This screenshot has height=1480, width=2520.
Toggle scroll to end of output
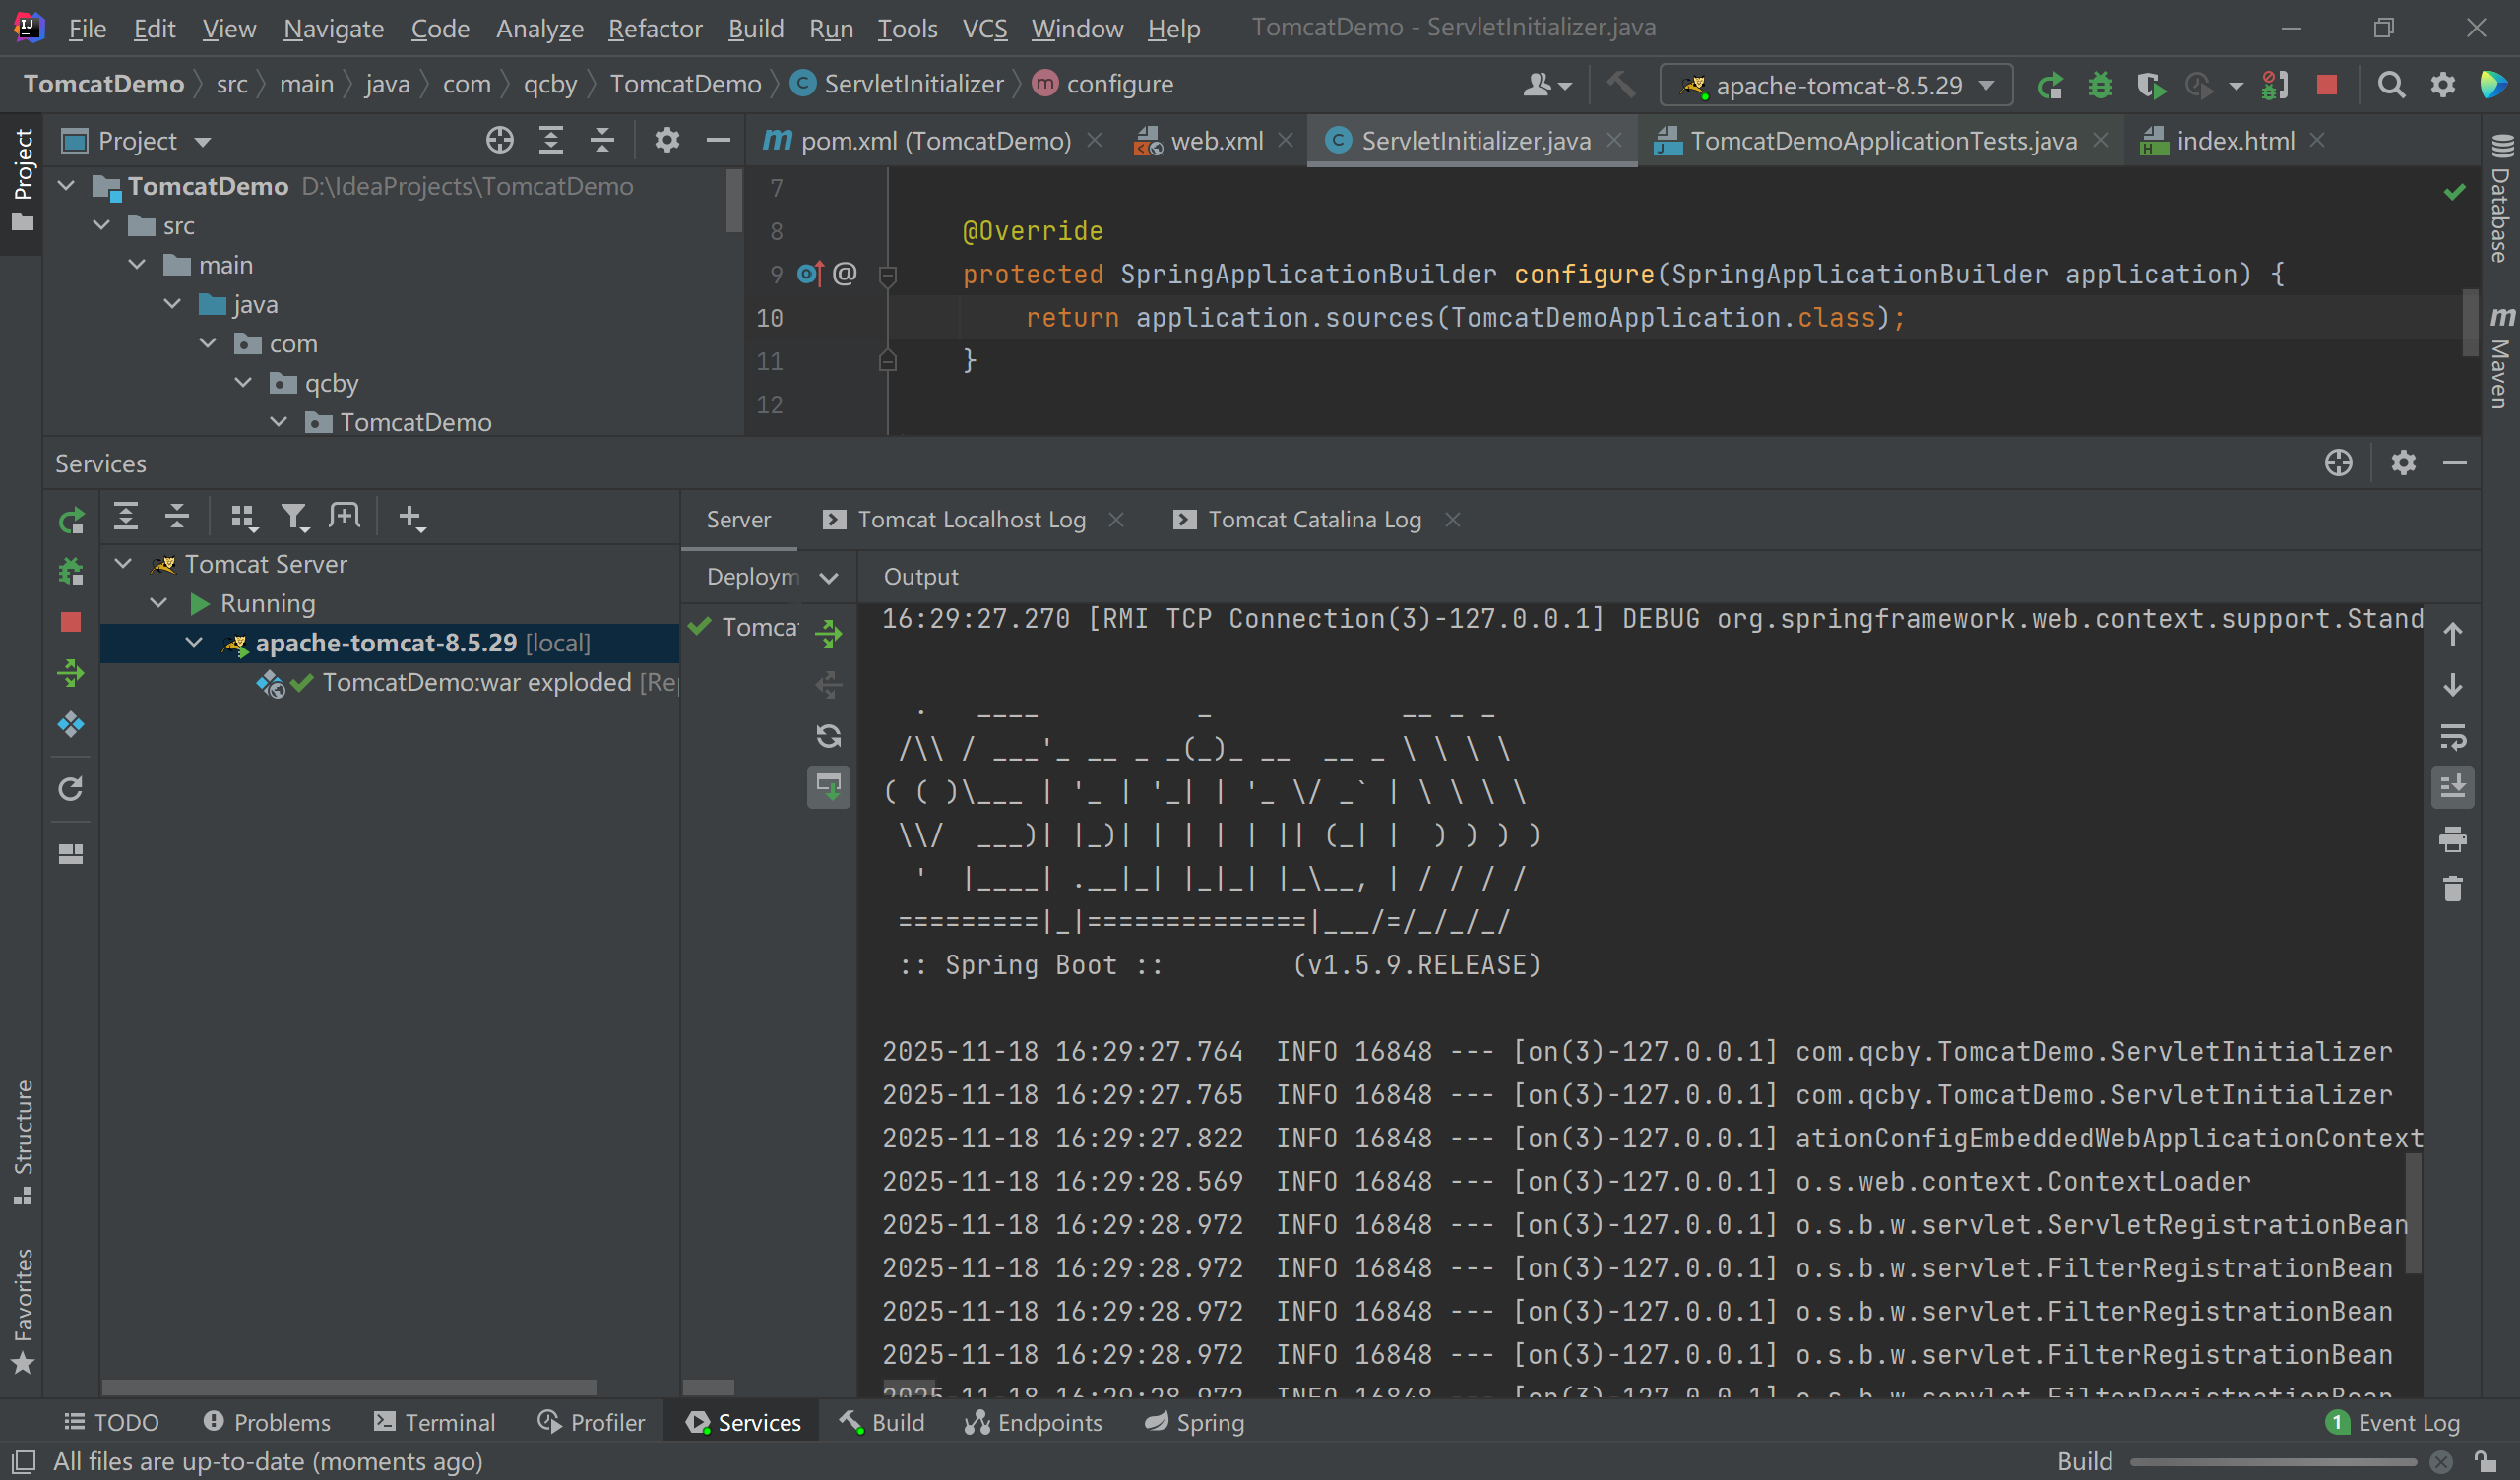2452,787
